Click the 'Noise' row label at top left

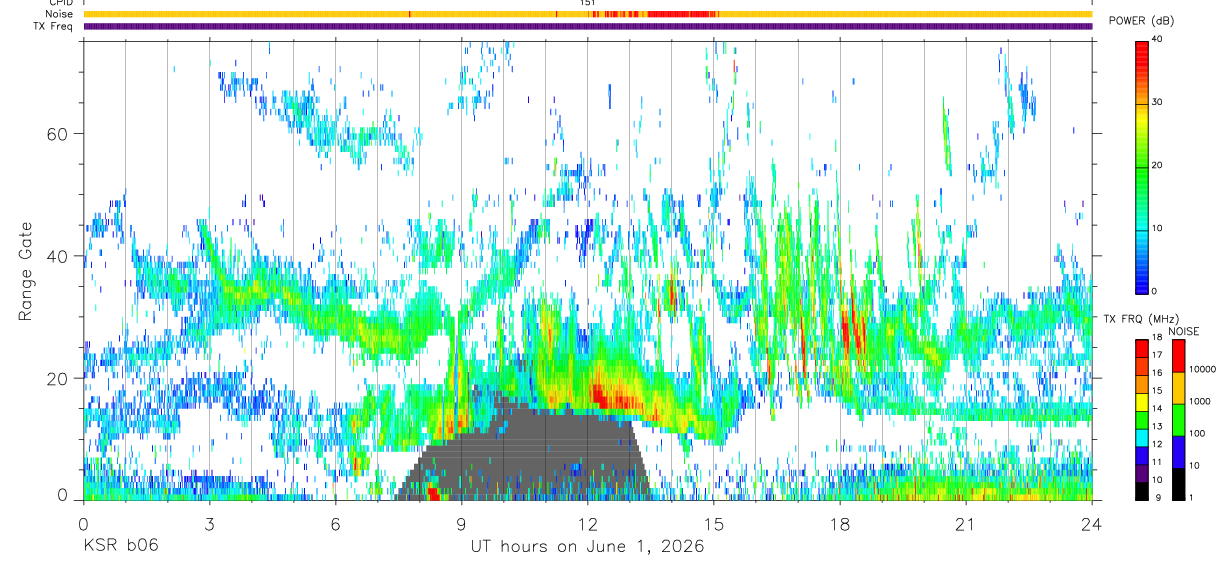pyautogui.click(x=58, y=14)
